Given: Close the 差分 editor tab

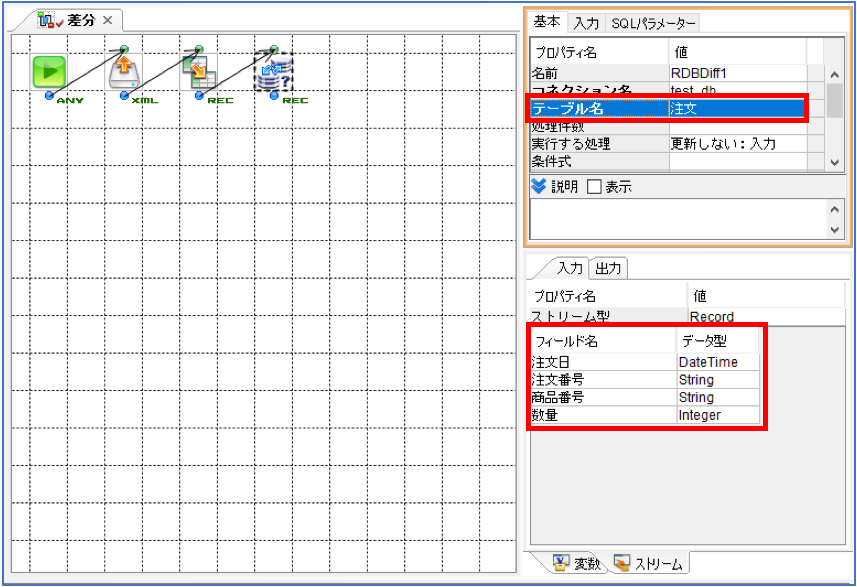Looking at the screenshot, I should (x=108, y=20).
